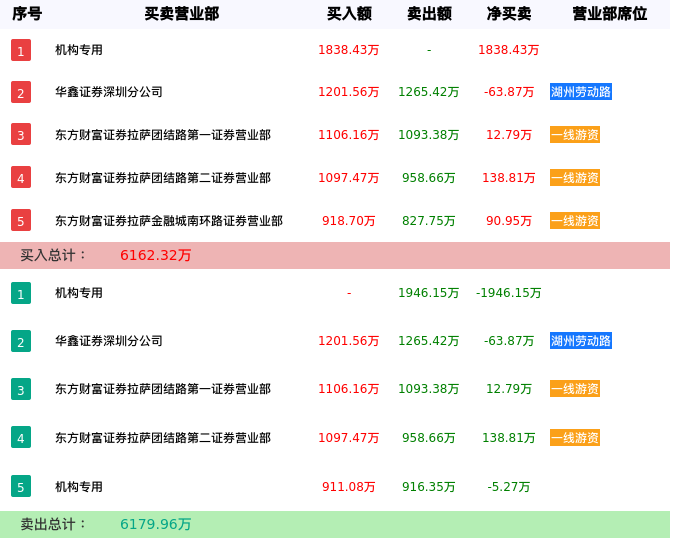
Task: Click 湖州劳动路 tag in the red-badge buy list
Action: pos(581,92)
